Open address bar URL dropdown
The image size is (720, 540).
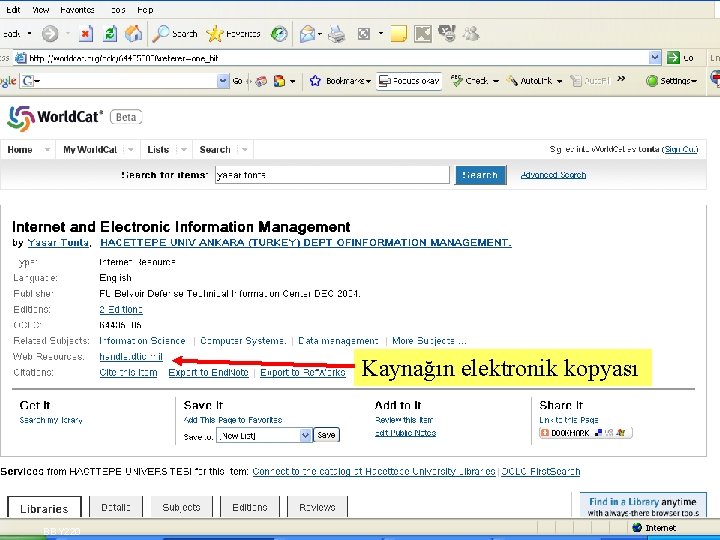(x=655, y=58)
